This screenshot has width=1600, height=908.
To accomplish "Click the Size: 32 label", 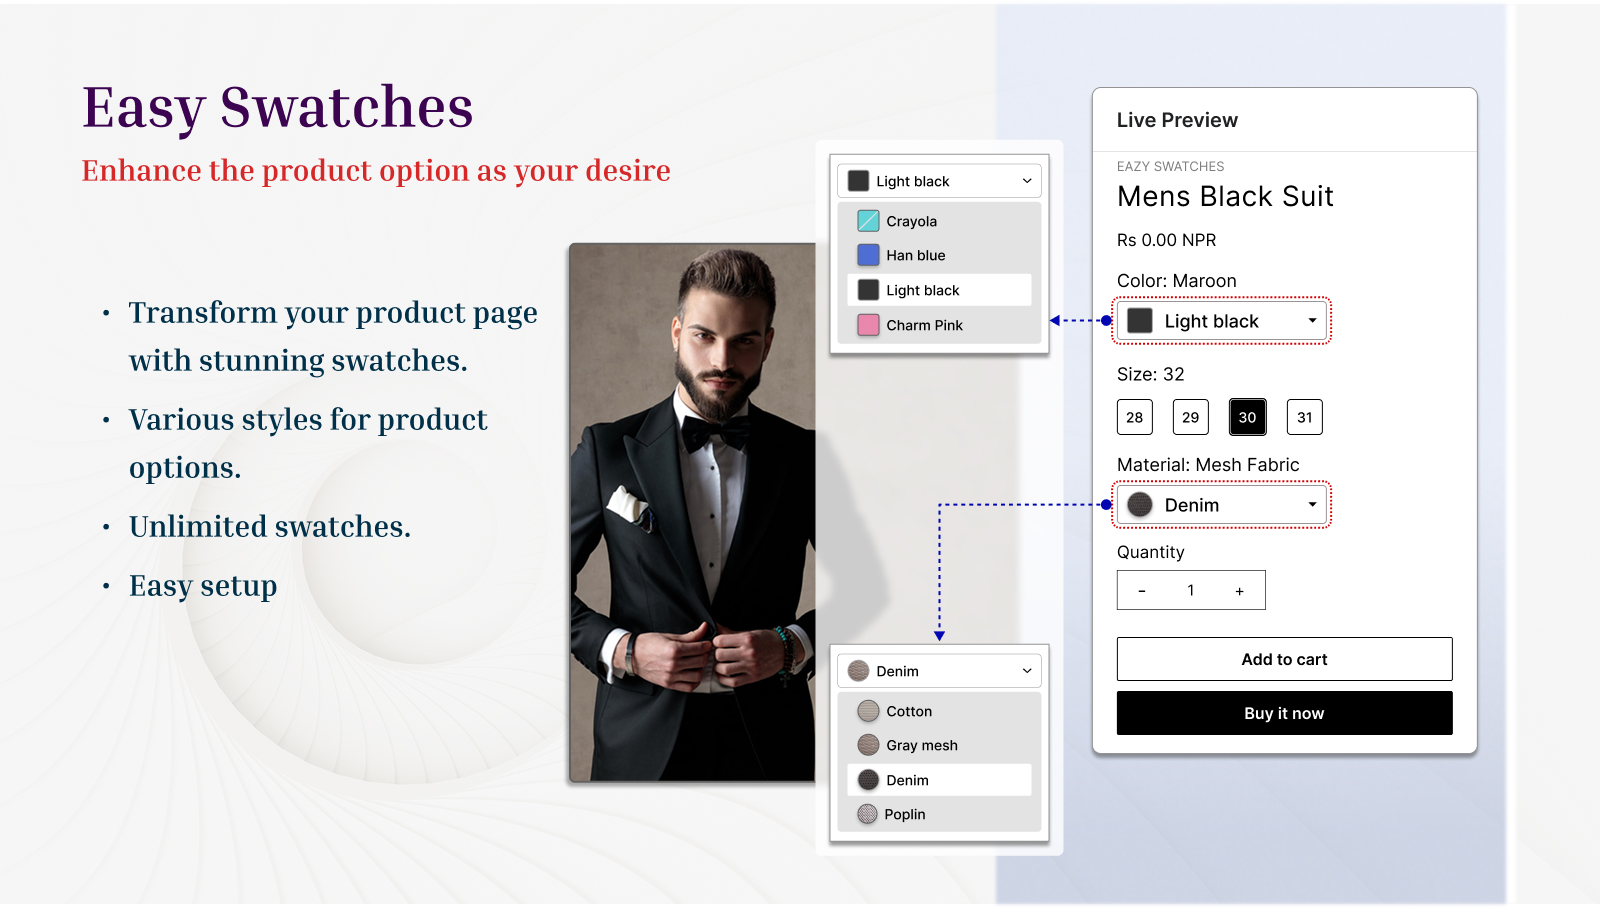I will (x=1151, y=374).
